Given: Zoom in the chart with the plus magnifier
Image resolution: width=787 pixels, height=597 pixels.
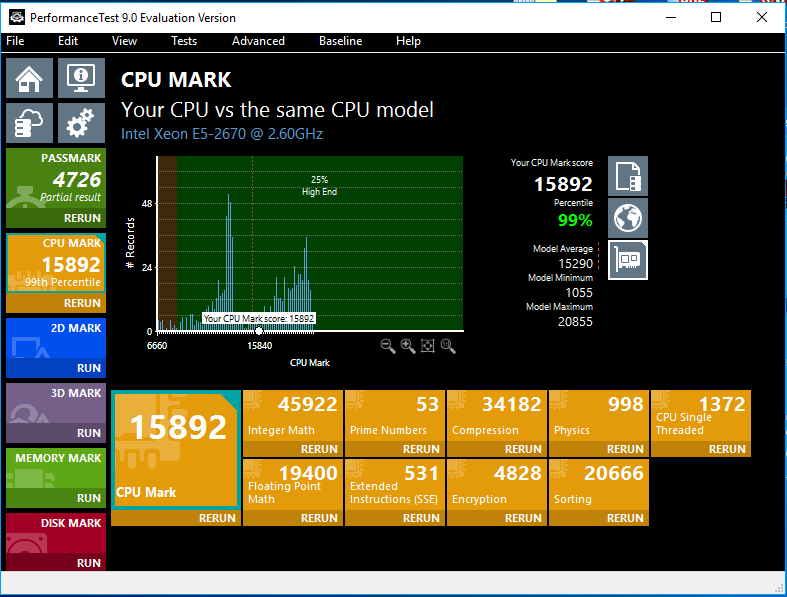Looking at the screenshot, I should click(x=408, y=346).
